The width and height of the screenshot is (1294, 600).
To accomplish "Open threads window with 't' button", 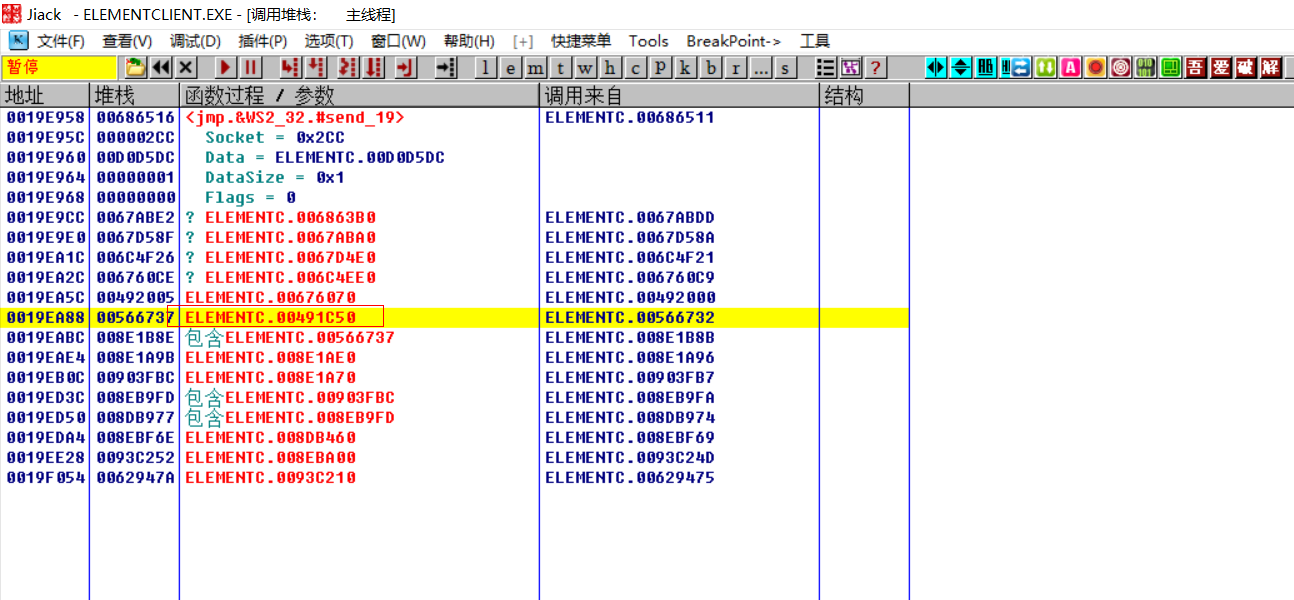I will coord(561,67).
